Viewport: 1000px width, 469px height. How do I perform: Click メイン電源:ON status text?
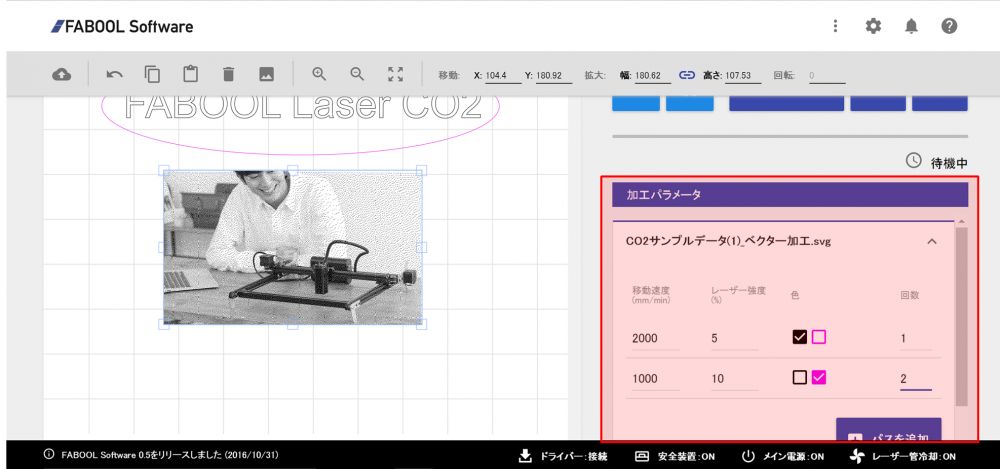coord(793,456)
